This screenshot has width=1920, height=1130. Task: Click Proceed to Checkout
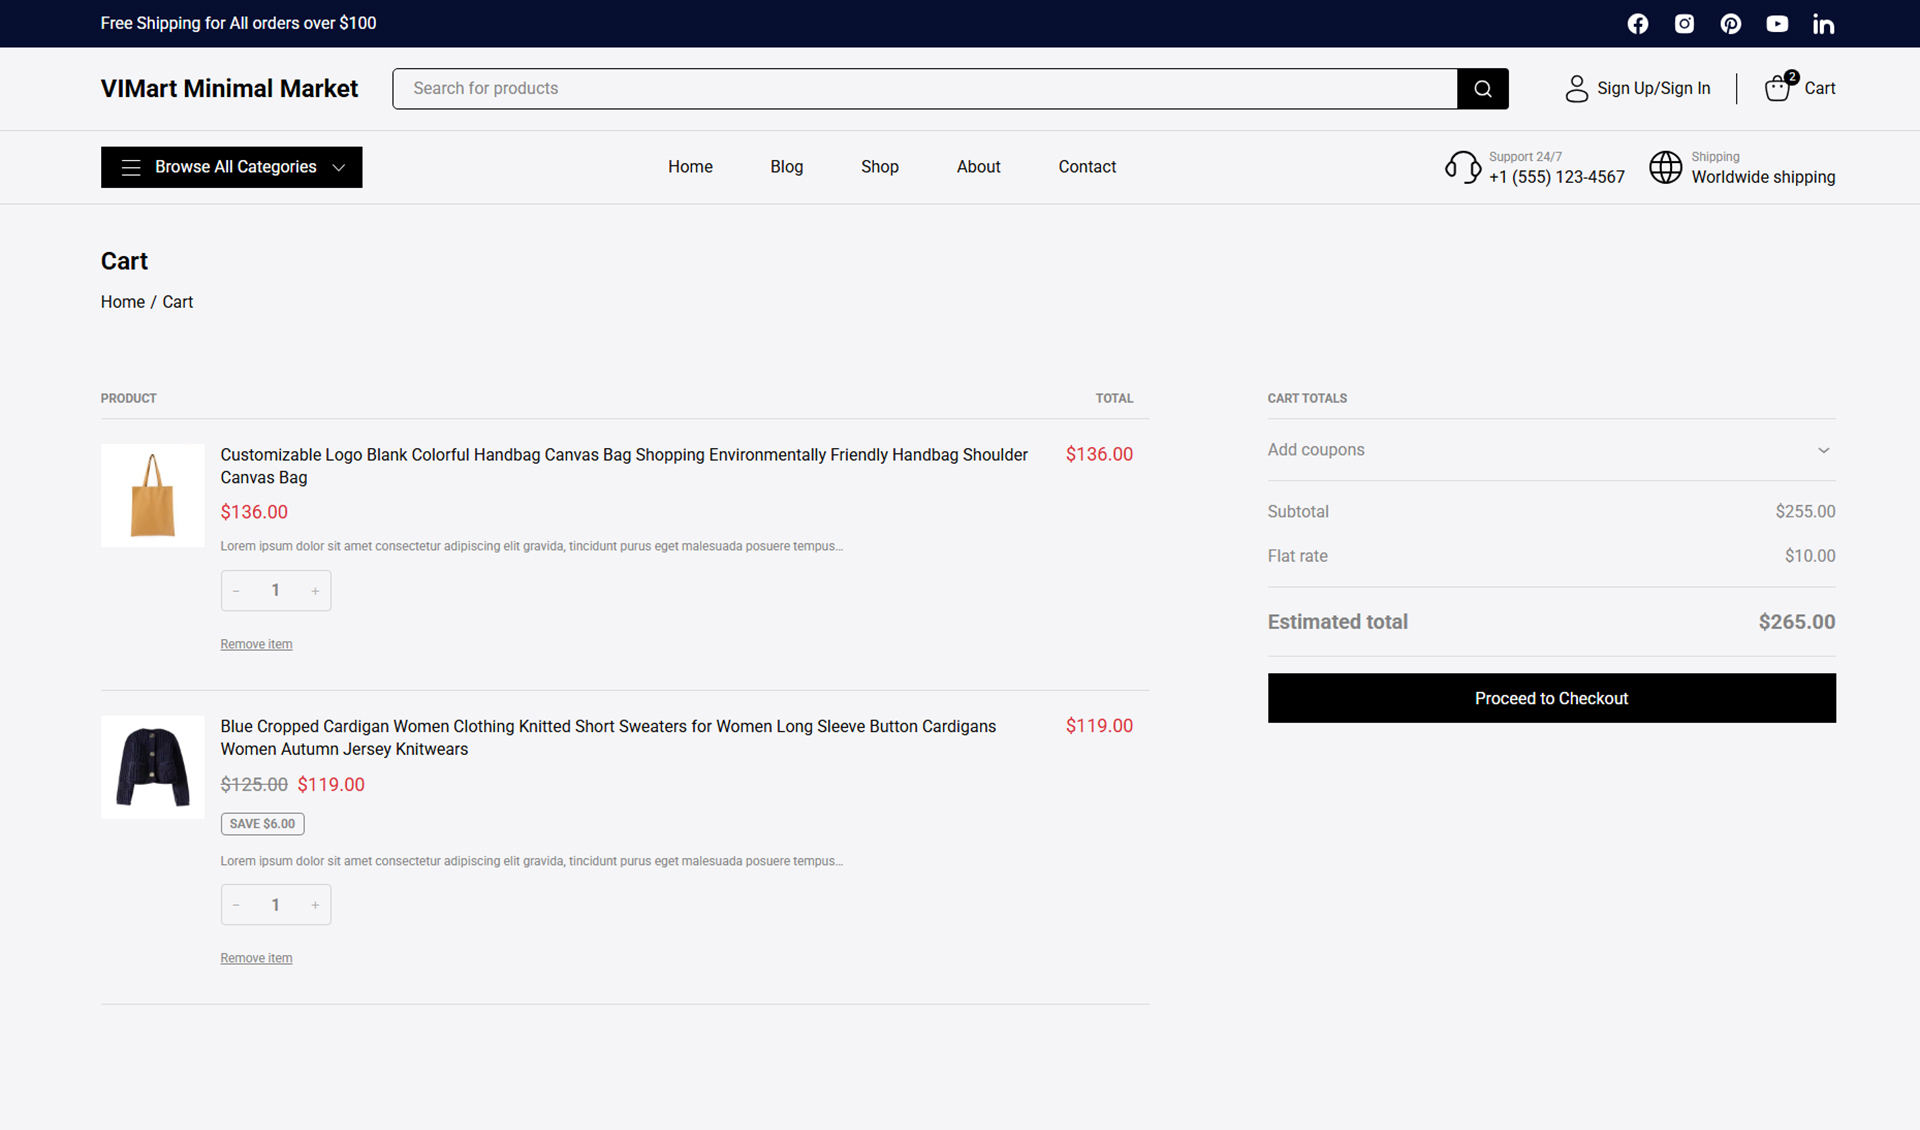click(1551, 698)
